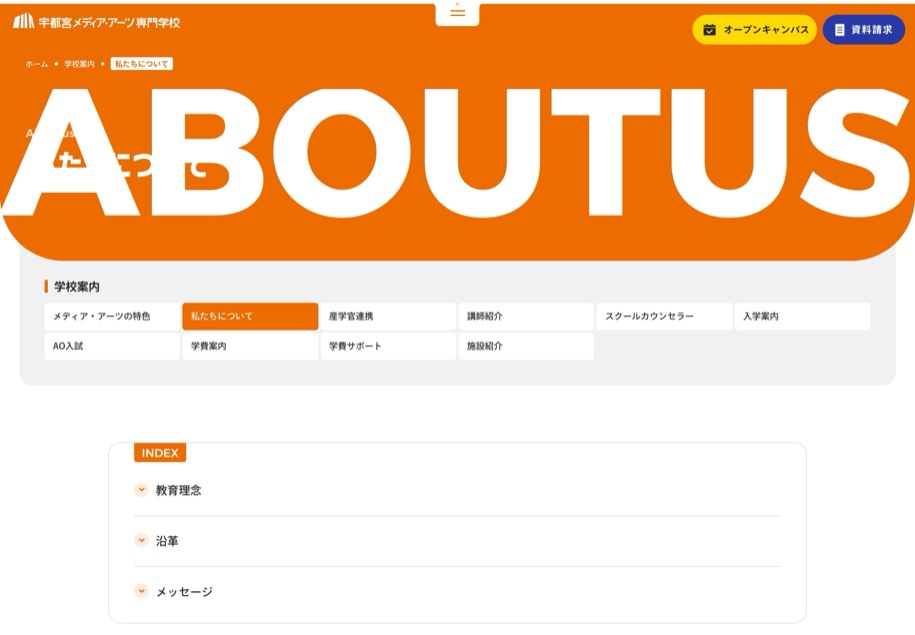
Task: Jump to メッセージ index entry
Action: click(184, 592)
